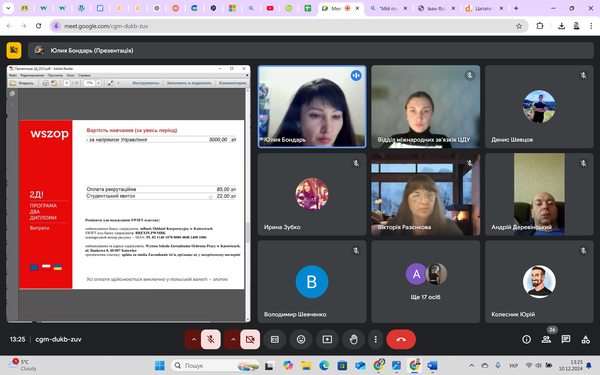This screenshot has width=600, height=375.
Task: Click the Windows Start button on taskbar
Action: 160,365
